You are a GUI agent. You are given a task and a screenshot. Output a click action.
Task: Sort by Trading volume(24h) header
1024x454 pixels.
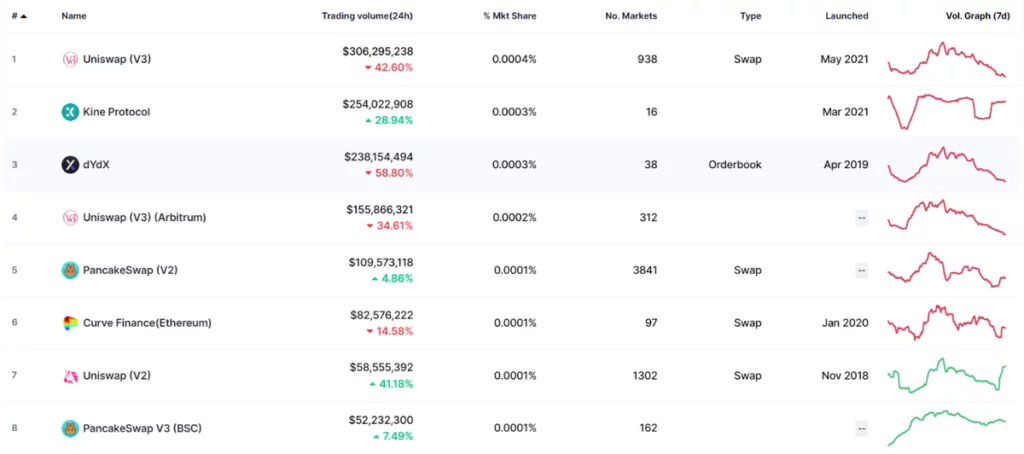367,16
